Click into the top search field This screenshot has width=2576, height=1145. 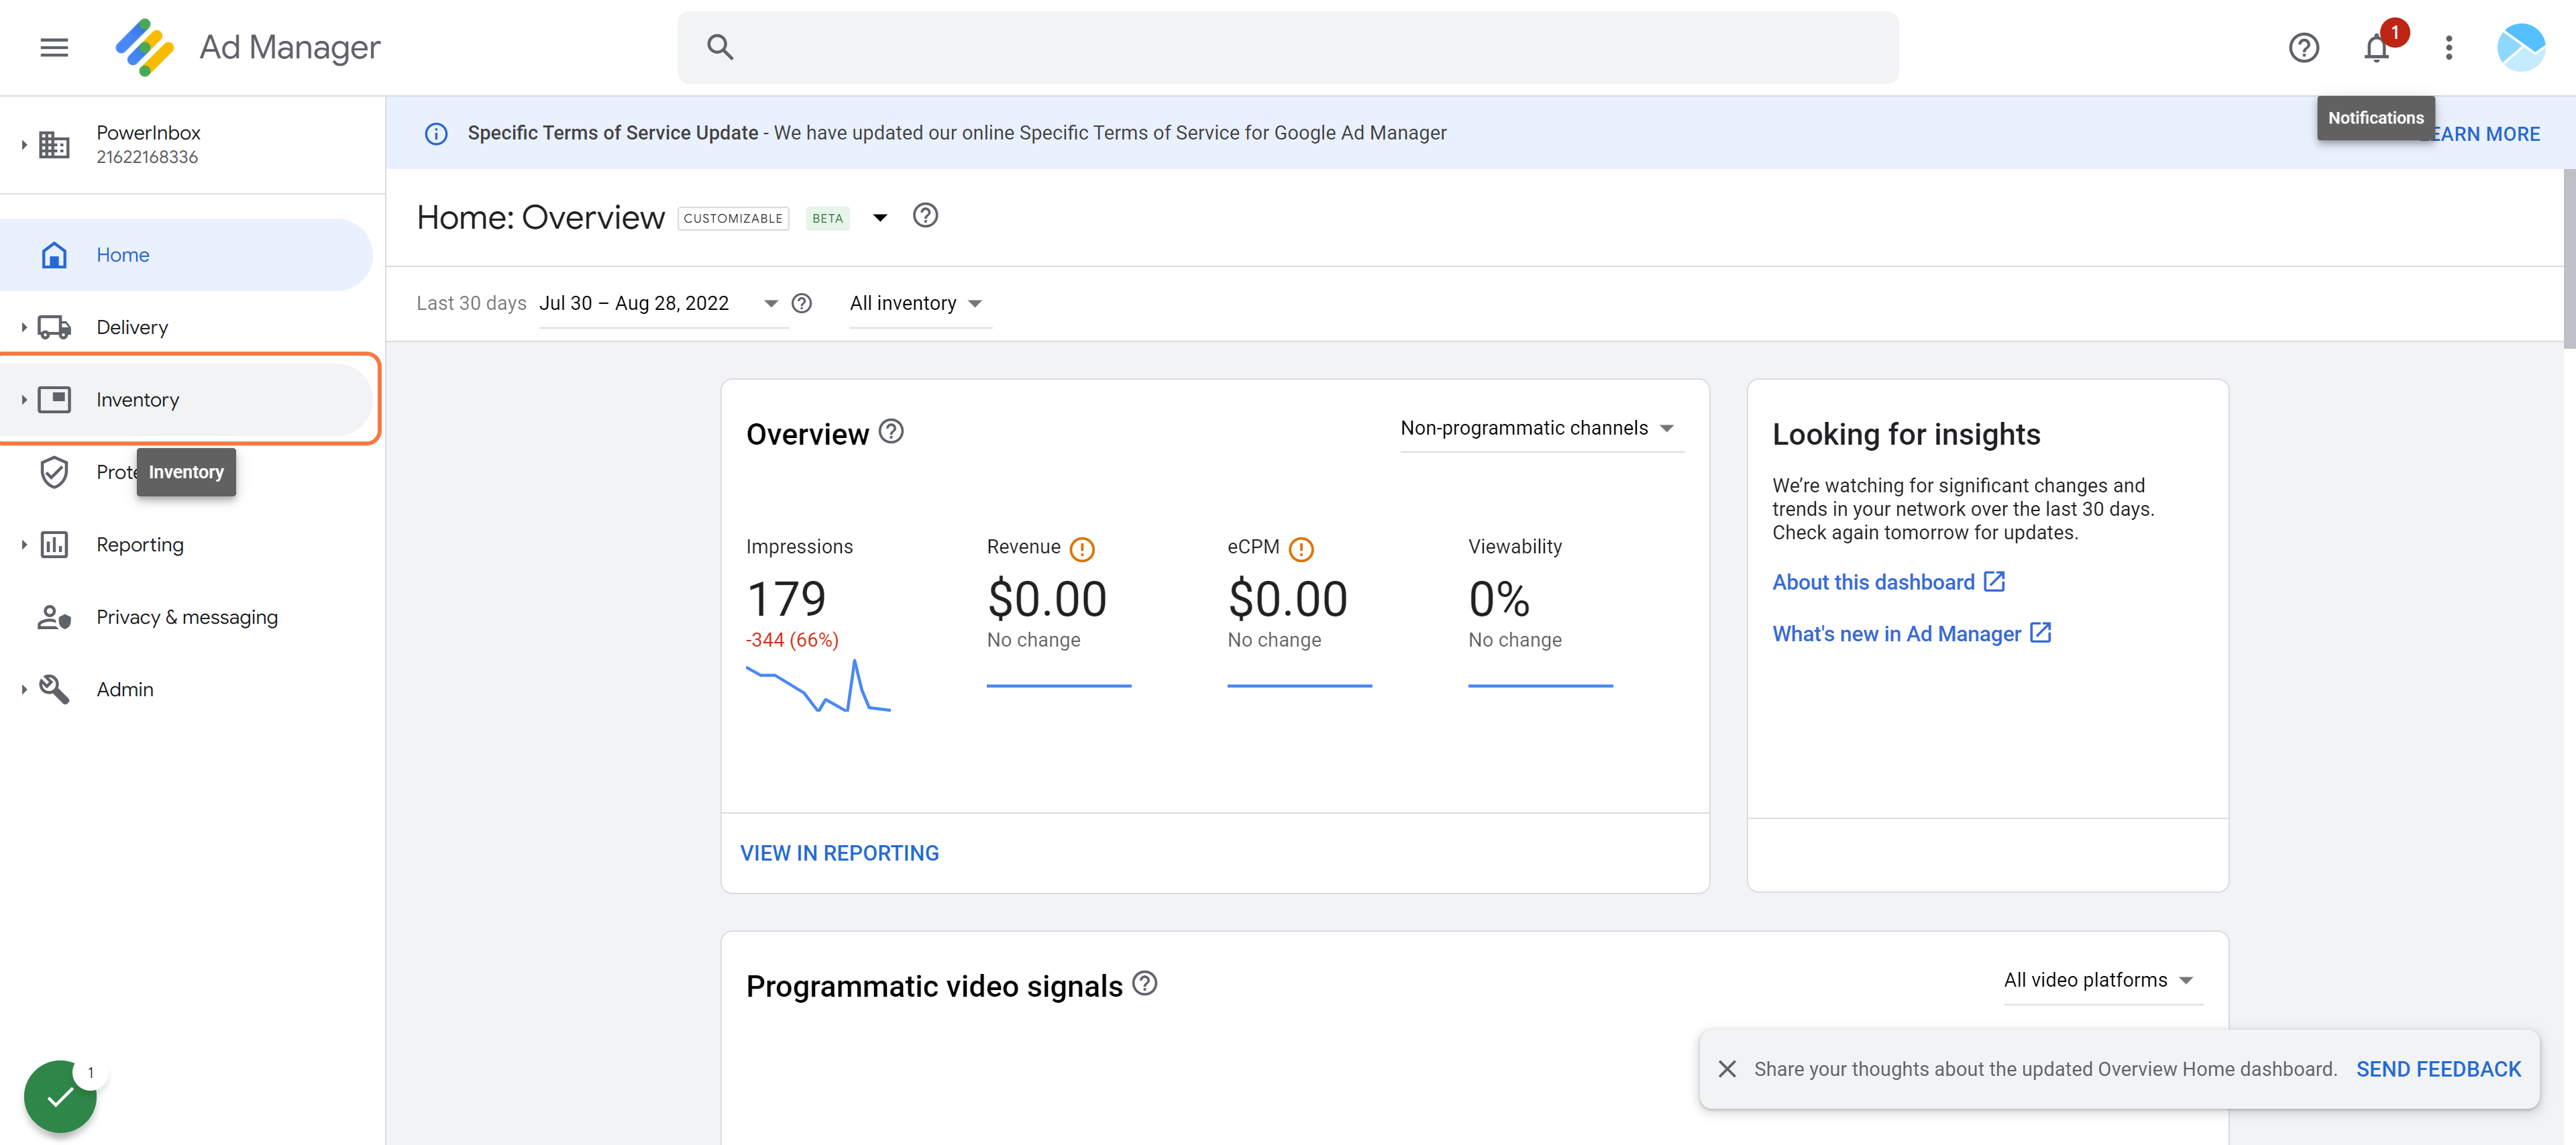(1287, 47)
